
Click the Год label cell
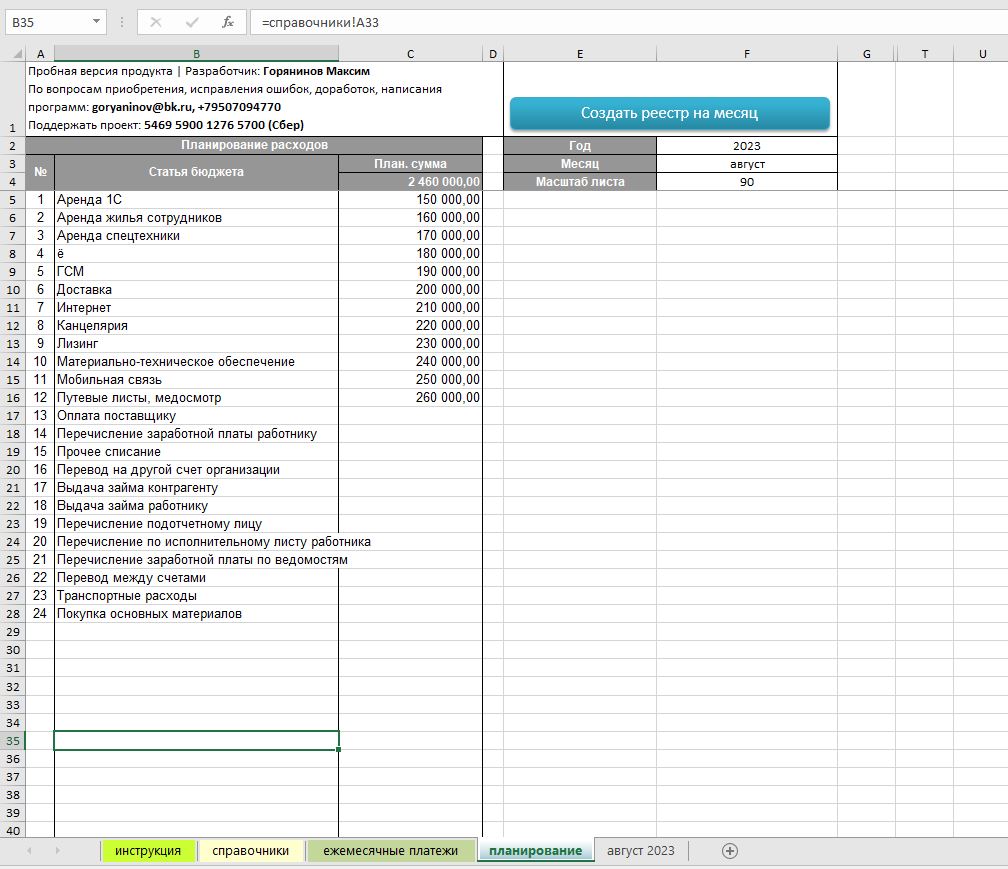pos(580,146)
